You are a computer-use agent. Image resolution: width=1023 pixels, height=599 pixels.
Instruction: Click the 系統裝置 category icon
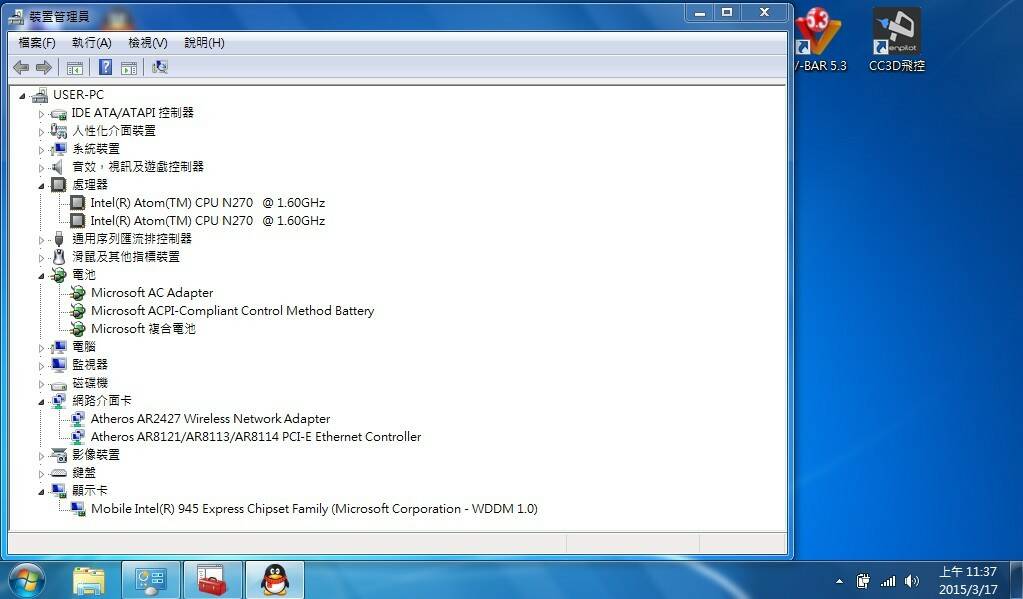[59, 149]
